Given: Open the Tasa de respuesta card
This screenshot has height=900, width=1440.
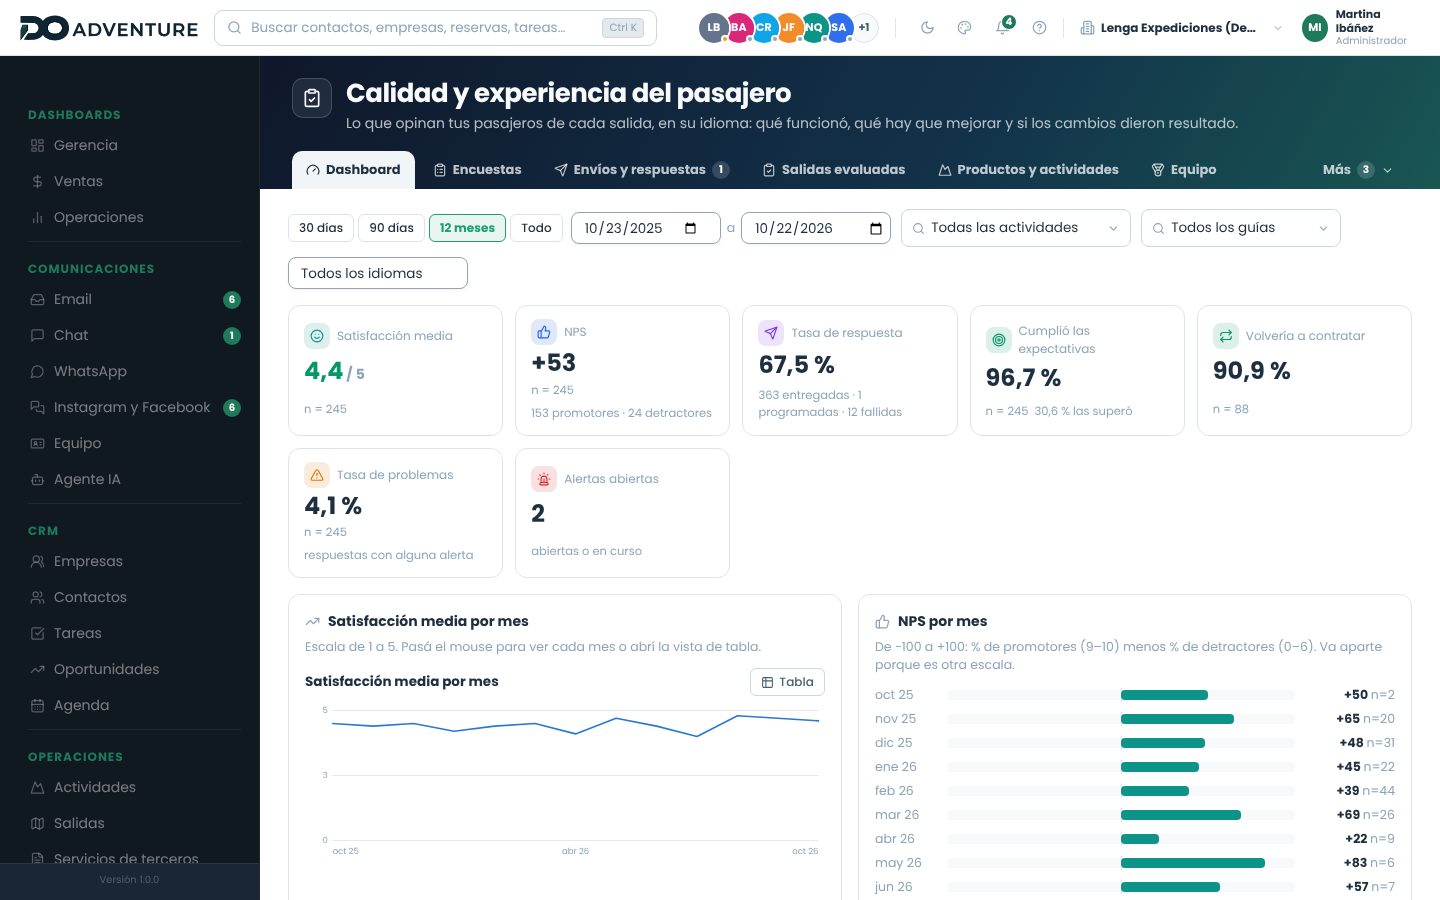Looking at the screenshot, I should coord(850,370).
